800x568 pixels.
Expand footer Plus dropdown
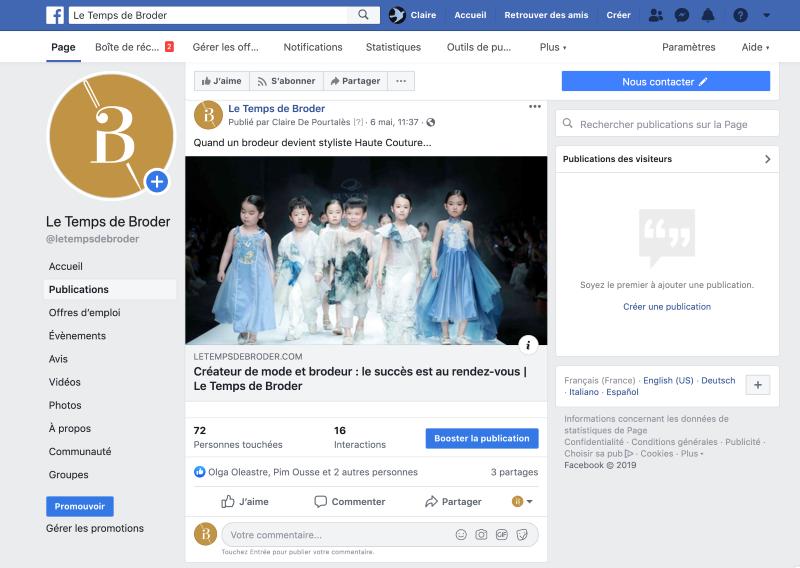tap(692, 454)
